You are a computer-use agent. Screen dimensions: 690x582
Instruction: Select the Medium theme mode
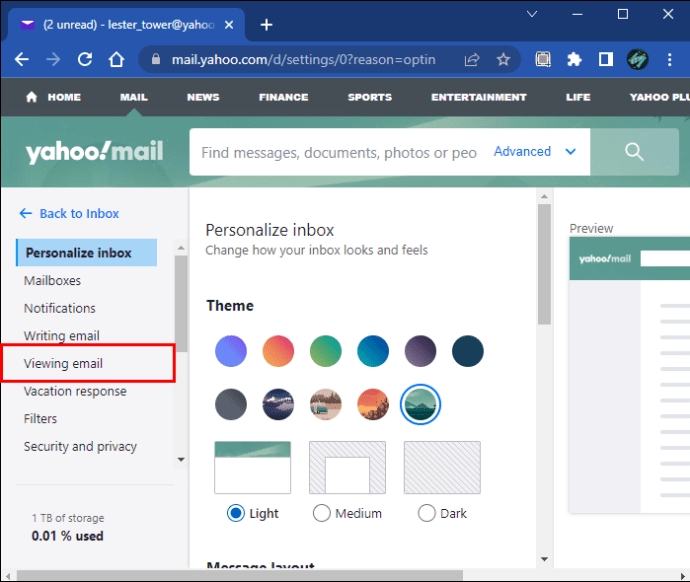pos(322,513)
